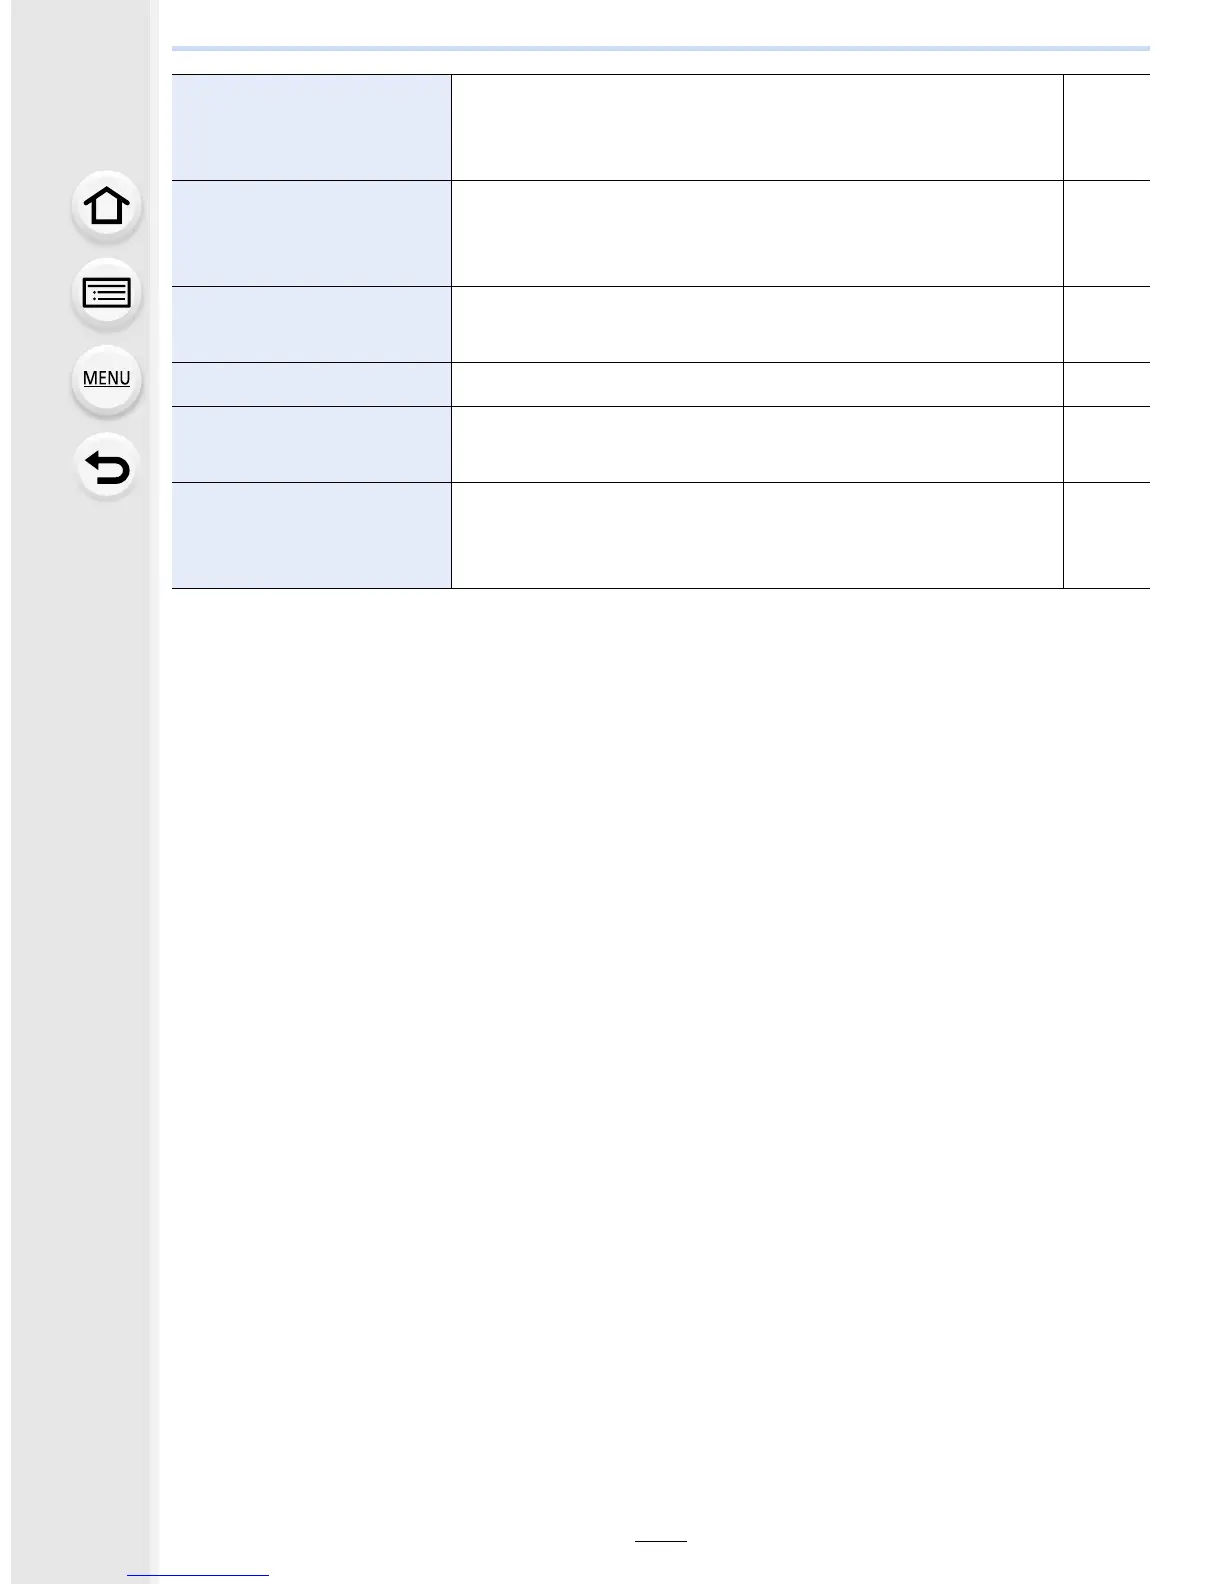1224x1584 pixels.
Task: Click the first row's page reference cell
Action: [x=1107, y=127]
